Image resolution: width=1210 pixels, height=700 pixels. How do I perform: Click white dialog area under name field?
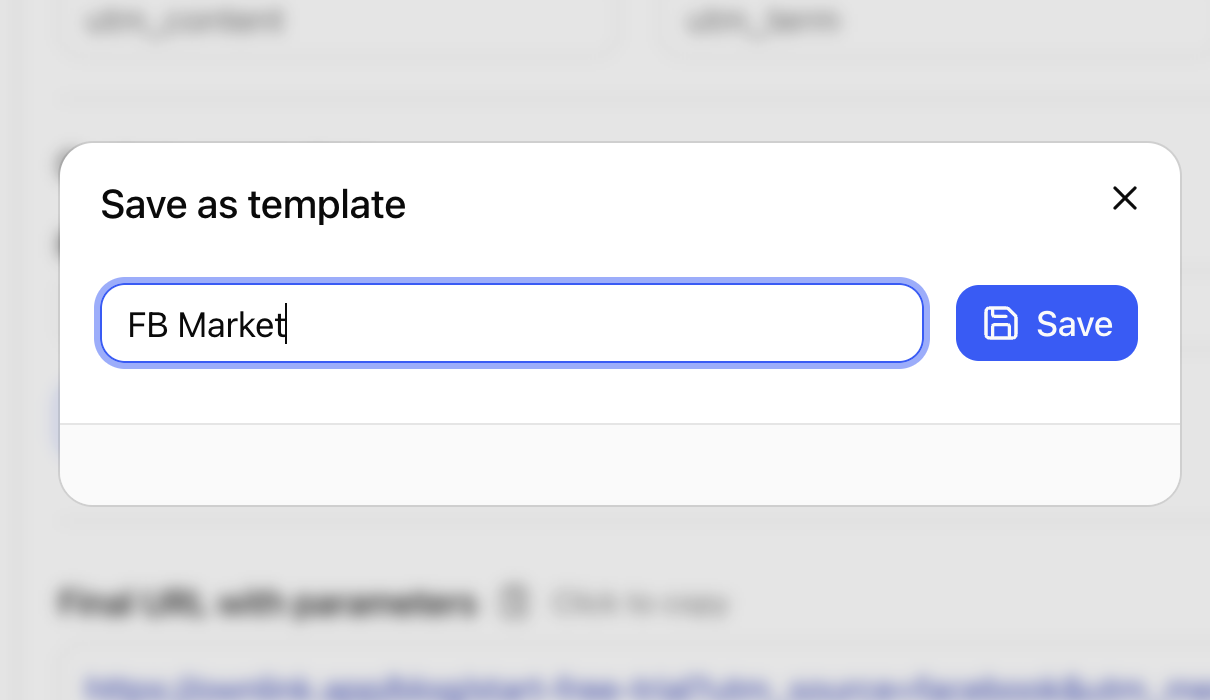tap(620, 394)
